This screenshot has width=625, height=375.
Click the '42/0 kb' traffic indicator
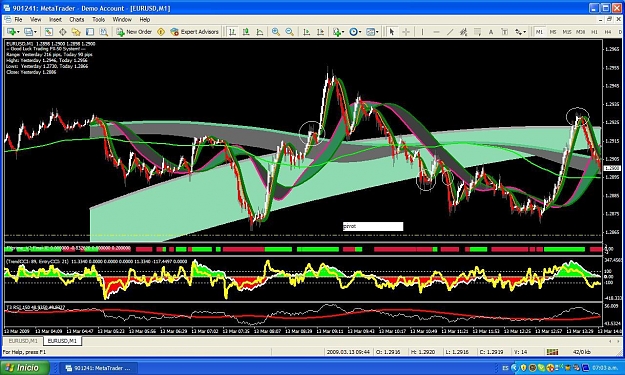tap(581, 352)
